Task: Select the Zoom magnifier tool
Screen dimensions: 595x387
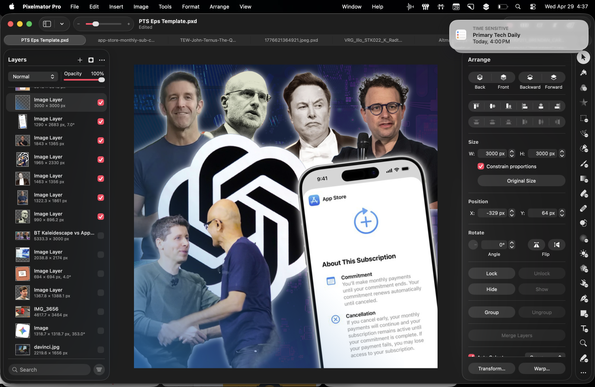Action: (x=583, y=343)
